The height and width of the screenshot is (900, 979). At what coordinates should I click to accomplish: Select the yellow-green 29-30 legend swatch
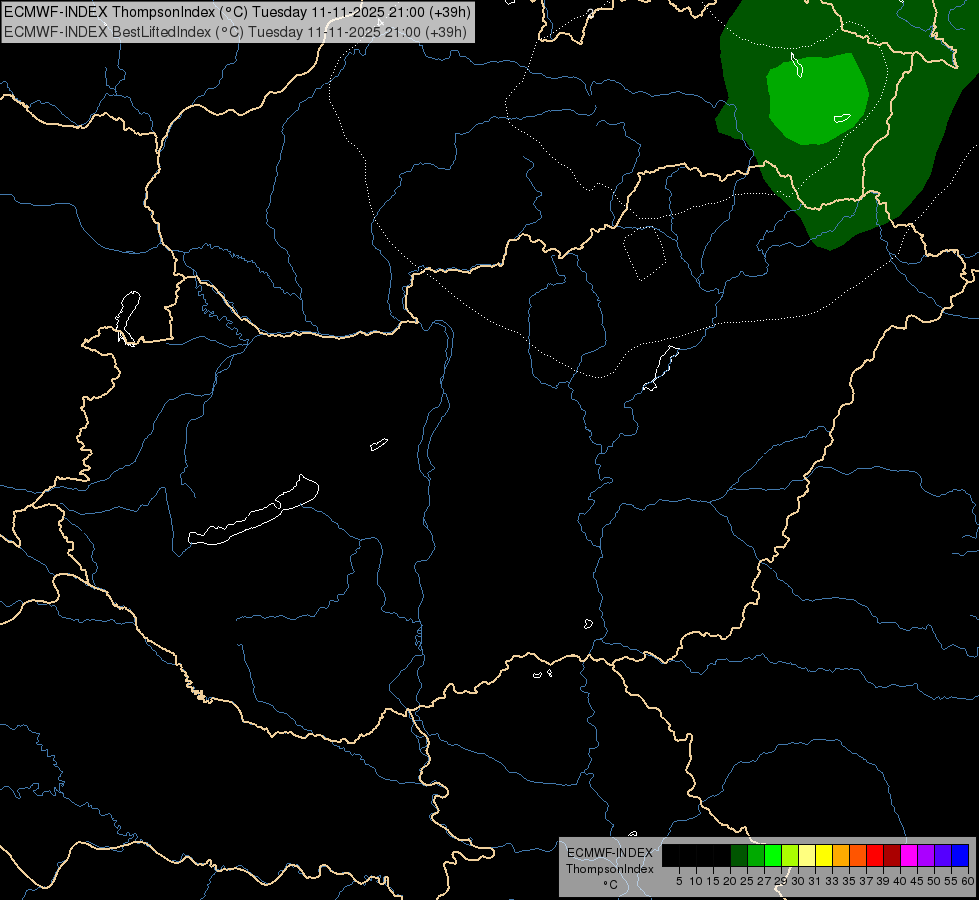point(790,855)
